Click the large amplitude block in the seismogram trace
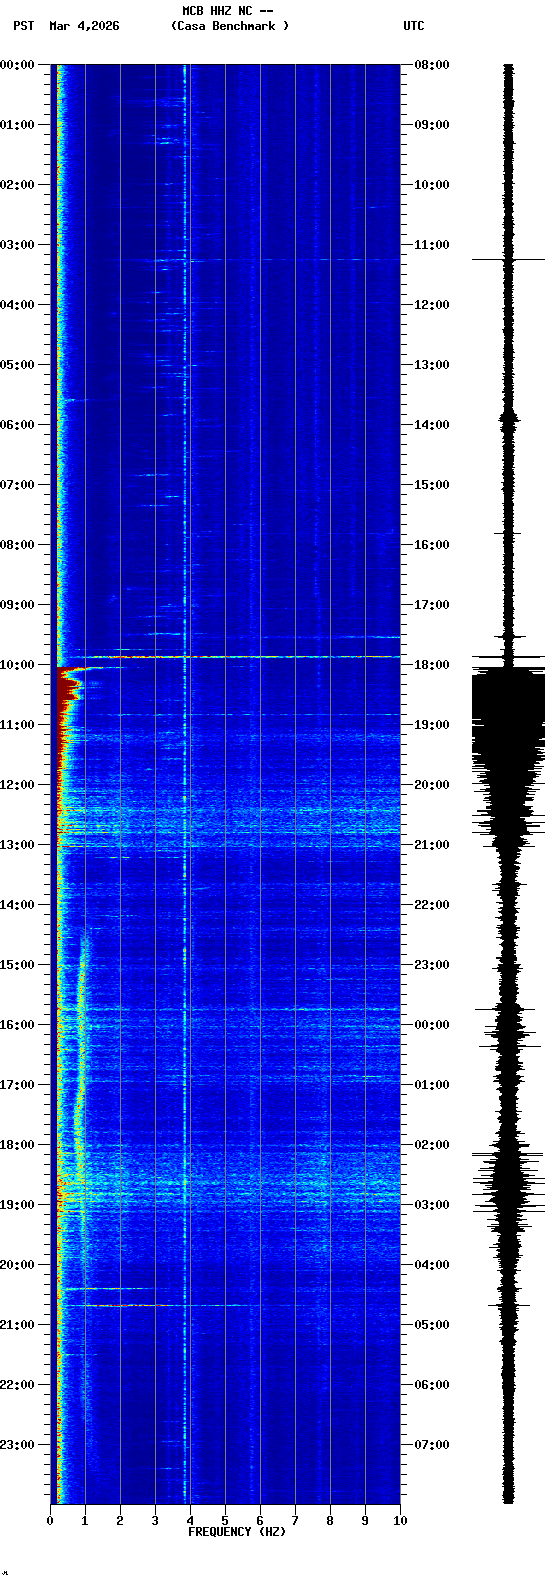 pos(508,714)
